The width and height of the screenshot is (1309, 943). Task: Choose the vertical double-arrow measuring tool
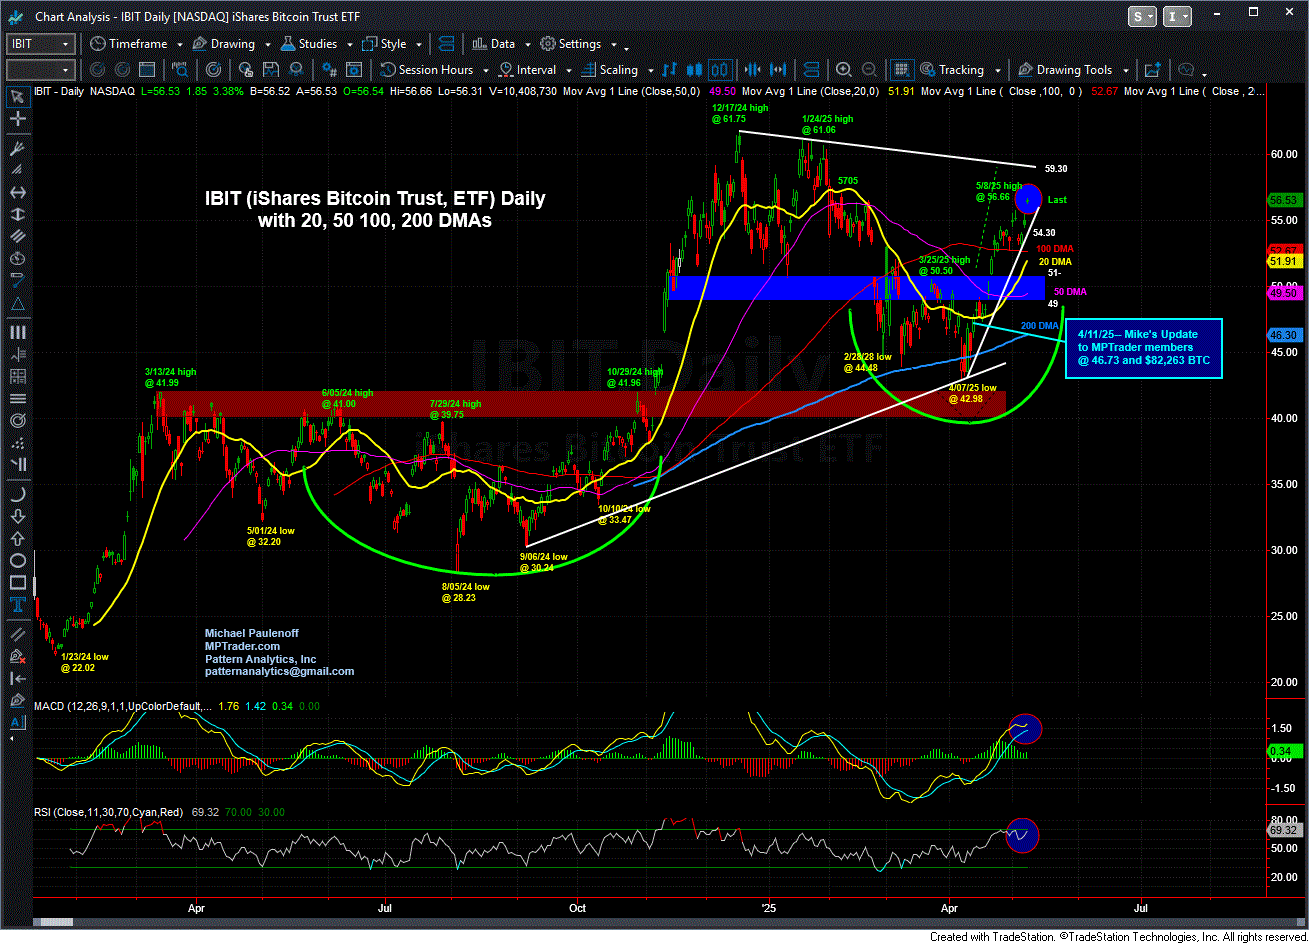point(19,215)
